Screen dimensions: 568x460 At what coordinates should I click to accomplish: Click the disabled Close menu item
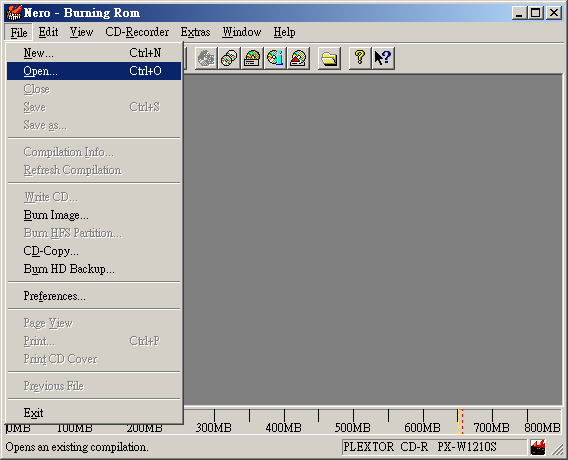point(94,89)
